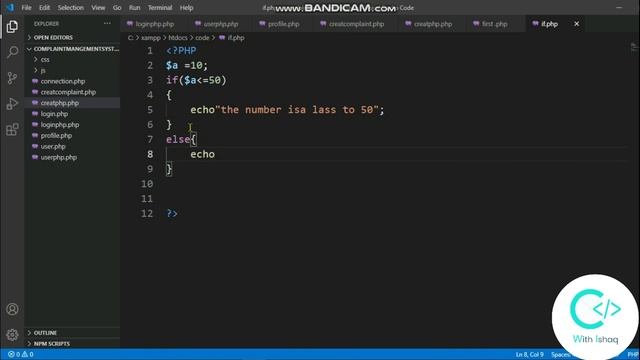This screenshot has height=360, width=640.
Task: Click the Ln 8, Col 9 status item
Action: click(529, 354)
